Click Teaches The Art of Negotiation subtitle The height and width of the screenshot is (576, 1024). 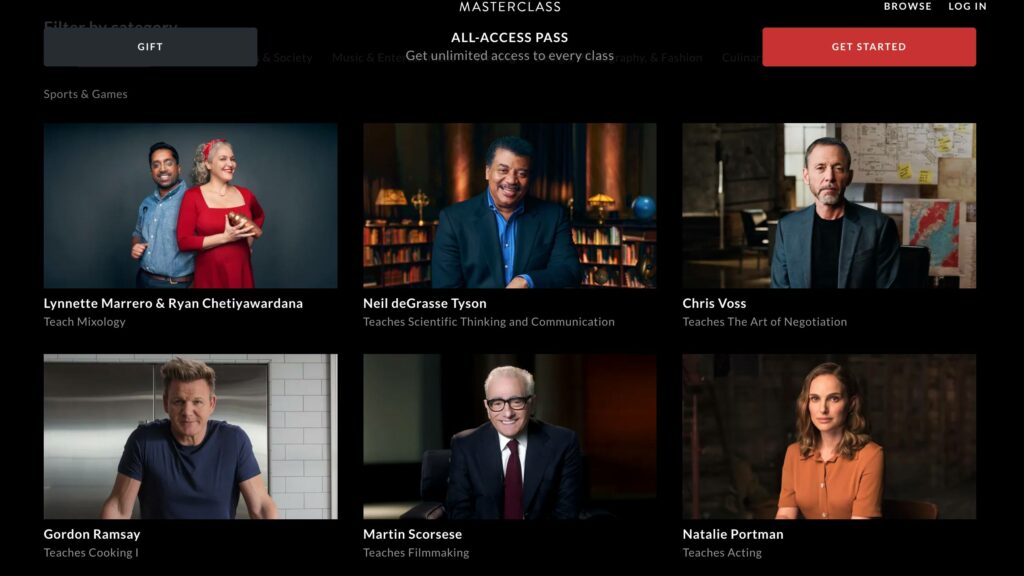click(764, 322)
